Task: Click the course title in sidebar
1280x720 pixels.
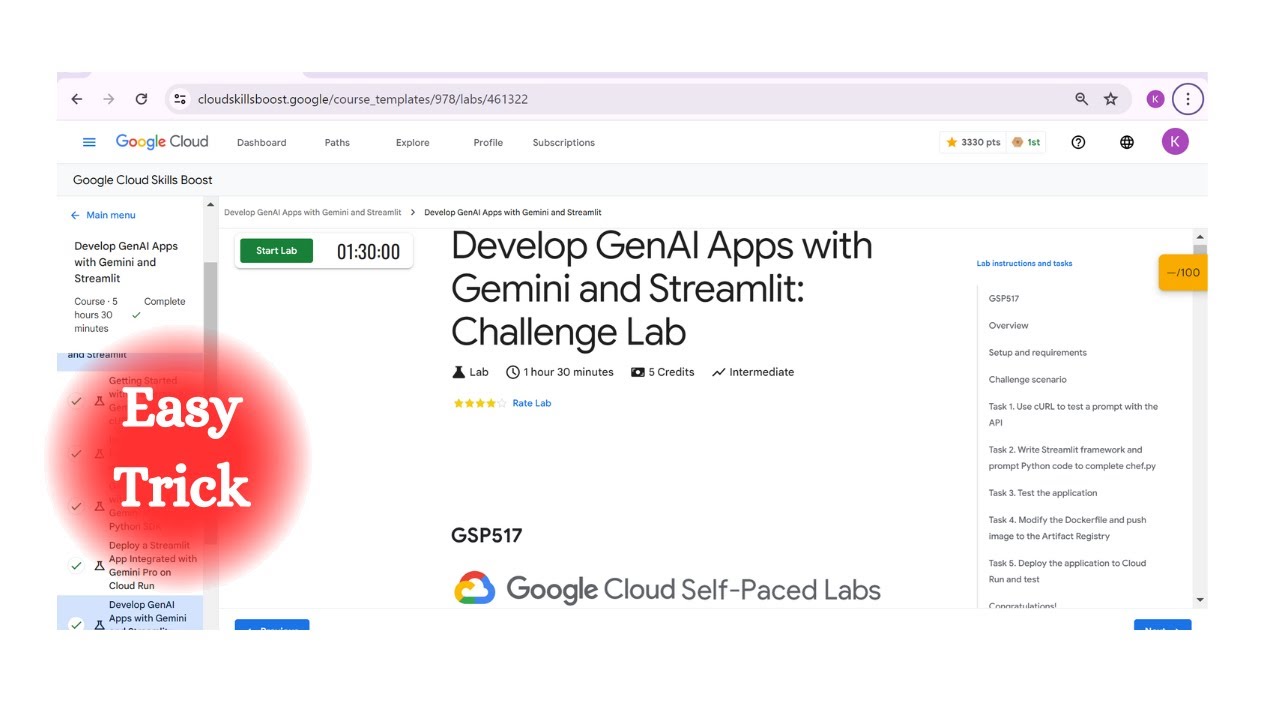Action: pos(126,262)
